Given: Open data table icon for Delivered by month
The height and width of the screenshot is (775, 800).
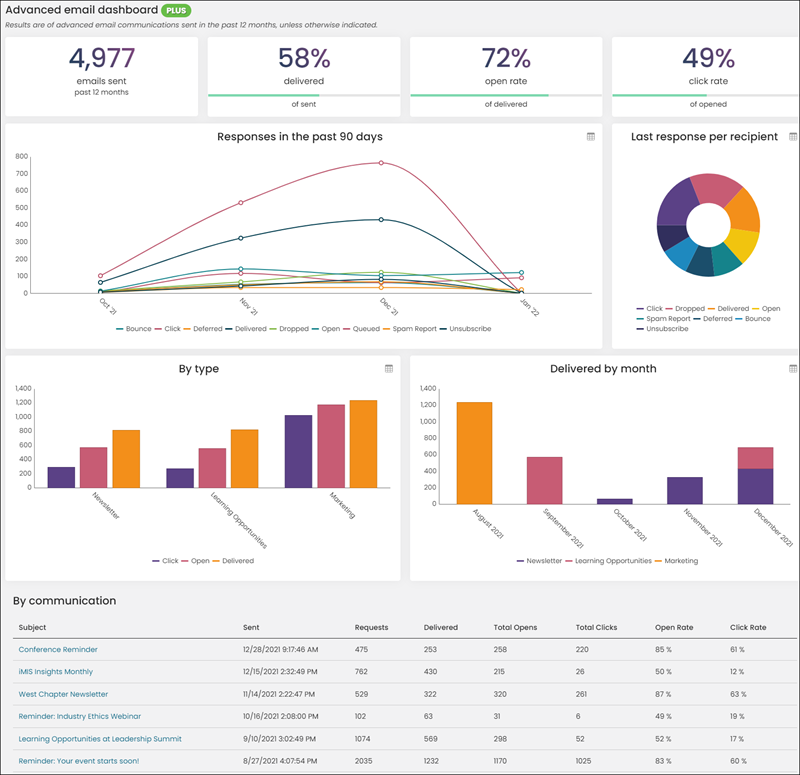Looking at the screenshot, I should tap(793, 369).
